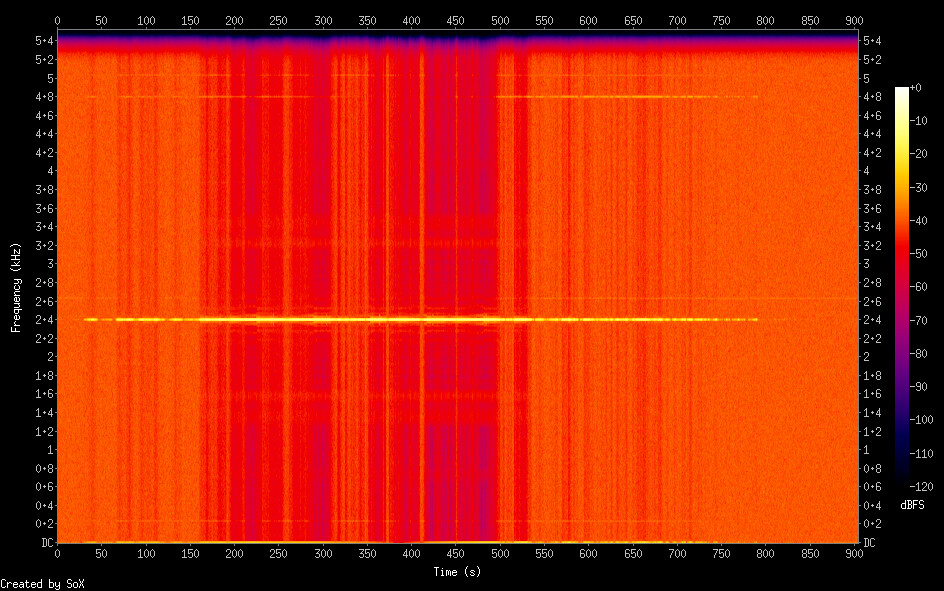The height and width of the screenshot is (591, 944).
Task: Click the 450 tick on the bottom time axis
Action: (456, 553)
